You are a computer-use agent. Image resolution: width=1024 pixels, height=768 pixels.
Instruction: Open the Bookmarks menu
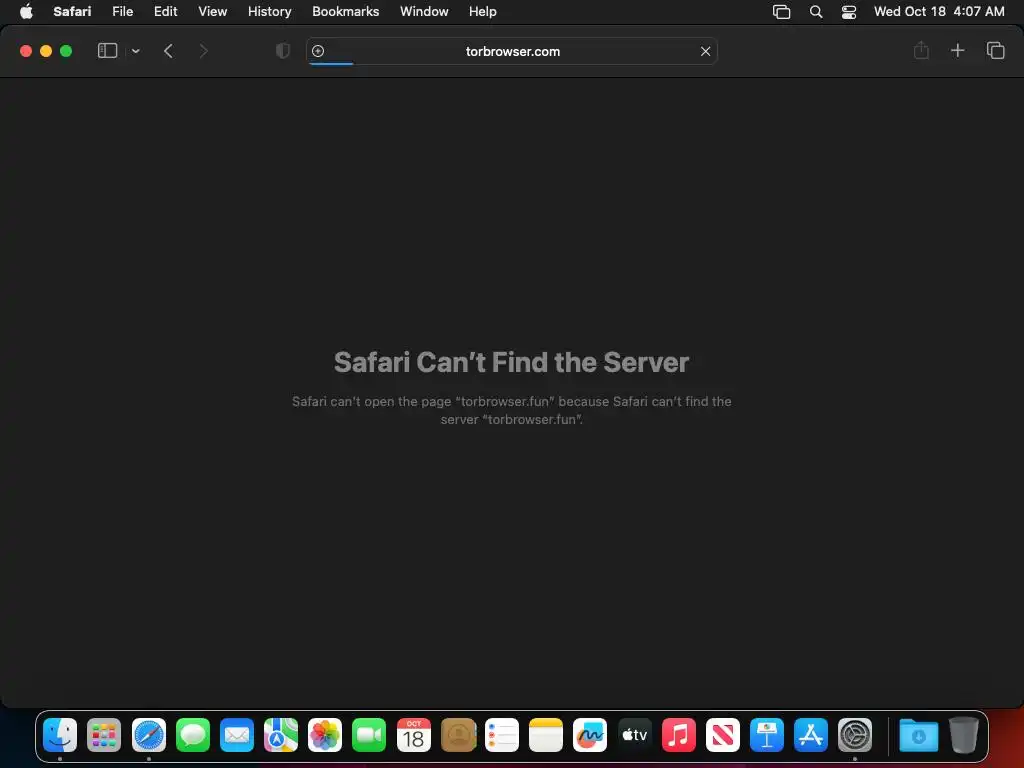click(x=345, y=11)
